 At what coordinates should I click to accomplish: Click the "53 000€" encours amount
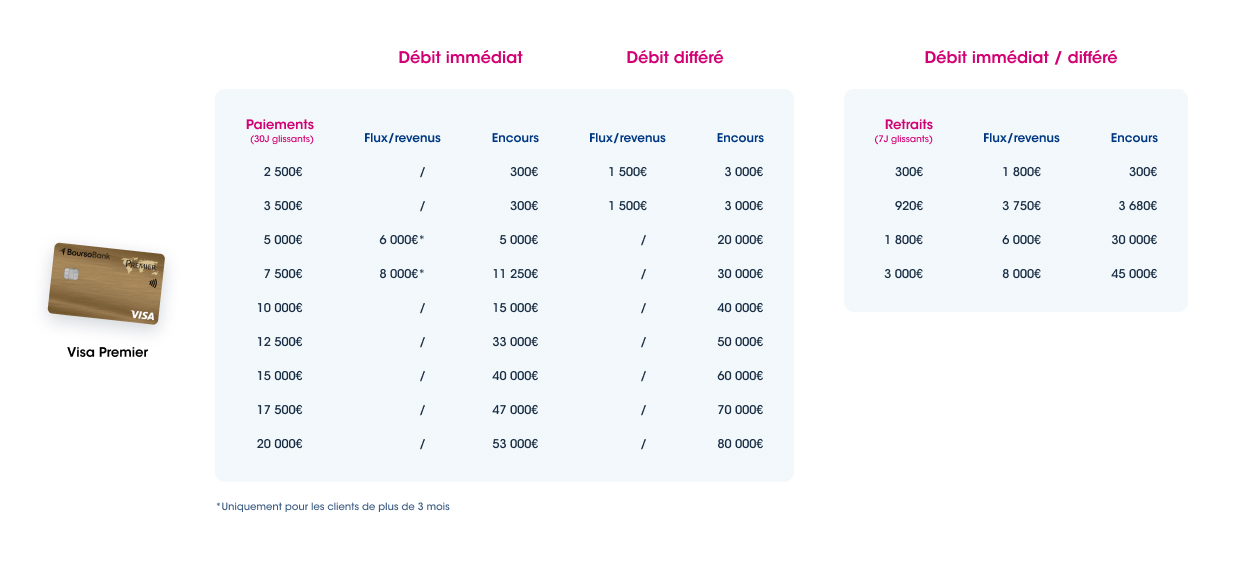click(514, 444)
